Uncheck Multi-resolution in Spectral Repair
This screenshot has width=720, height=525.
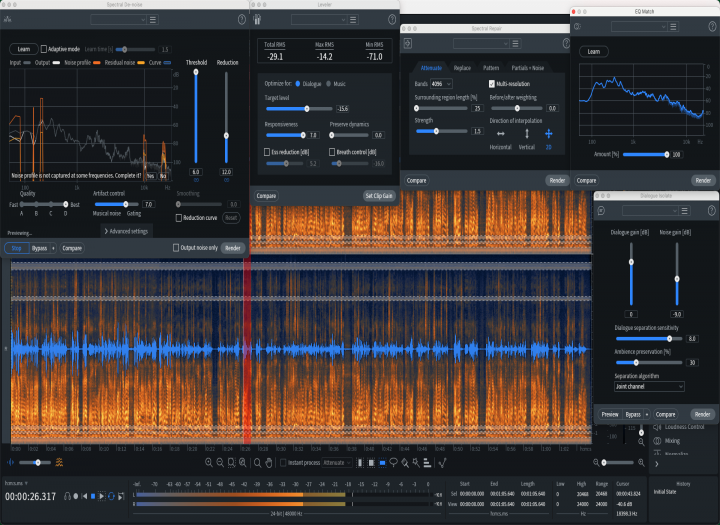(x=492, y=84)
